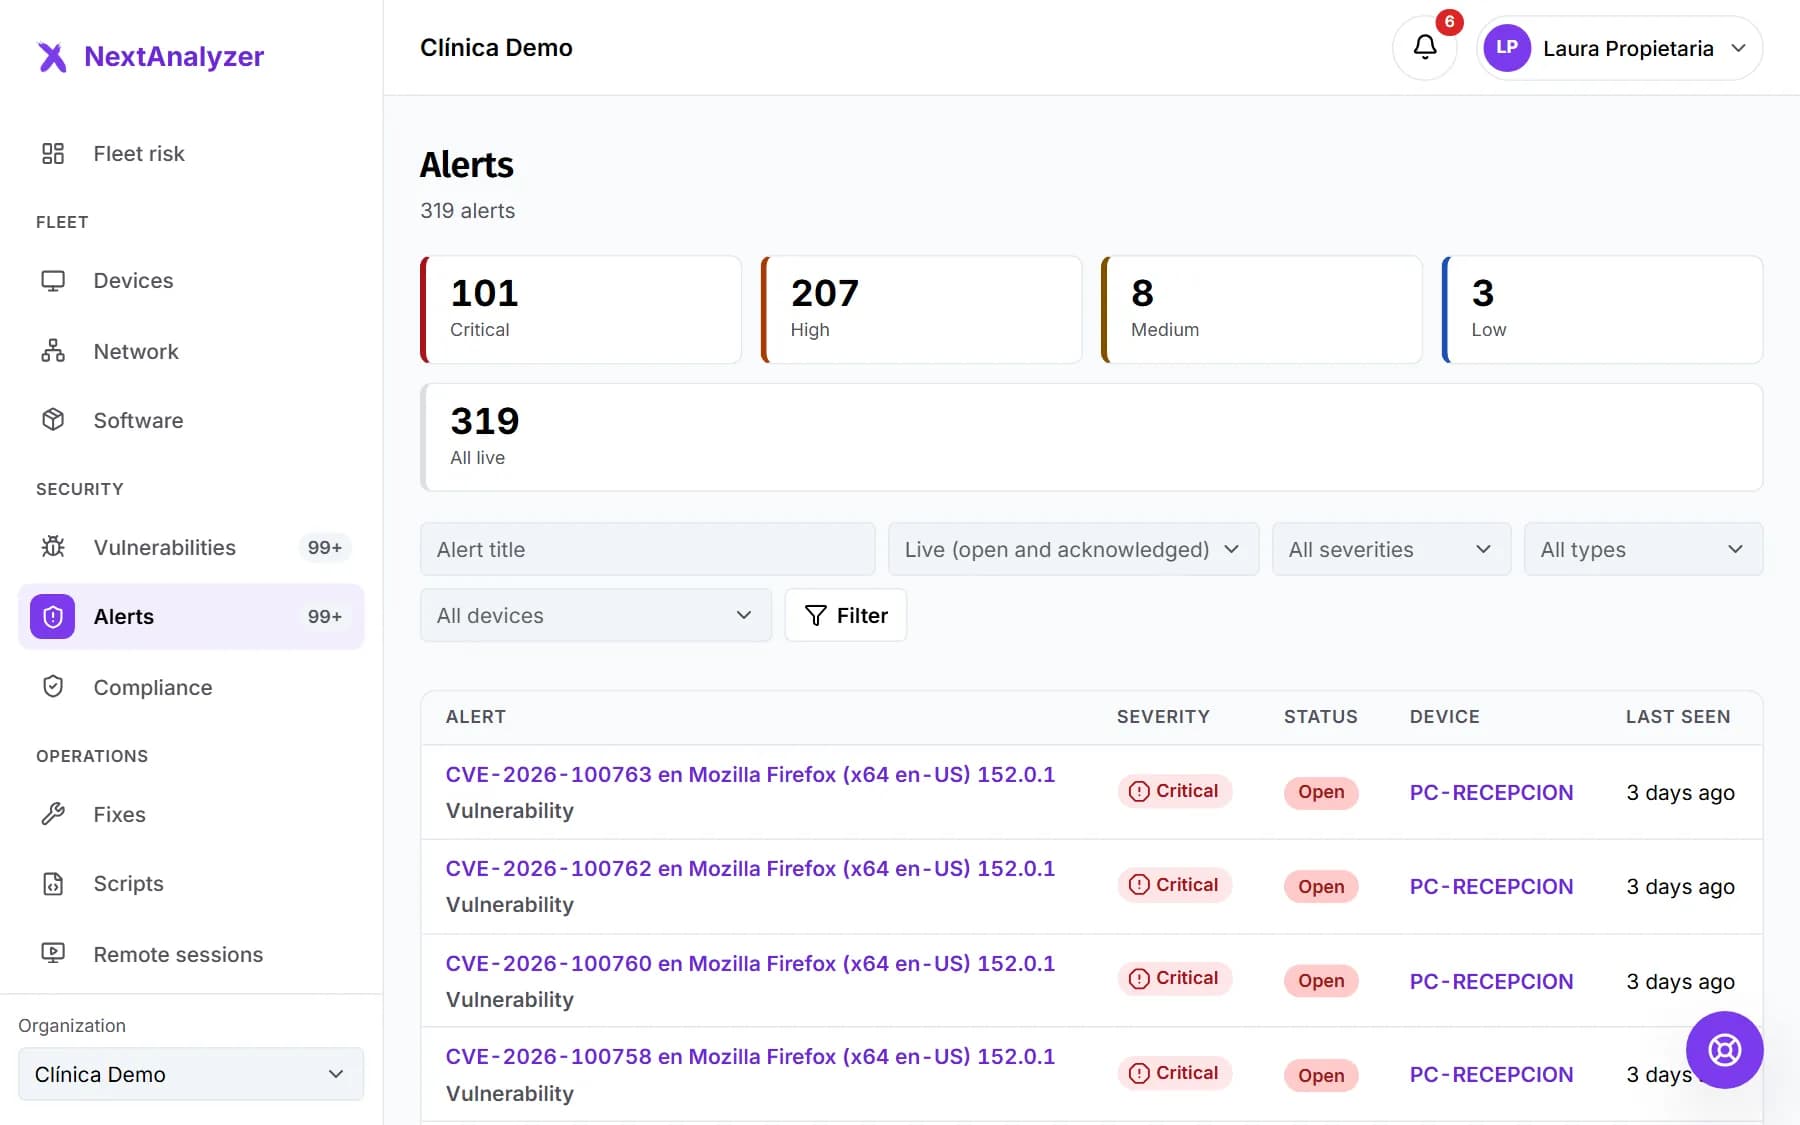1800x1125 pixels.
Task: Click the LP user avatar
Action: click(x=1507, y=48)
